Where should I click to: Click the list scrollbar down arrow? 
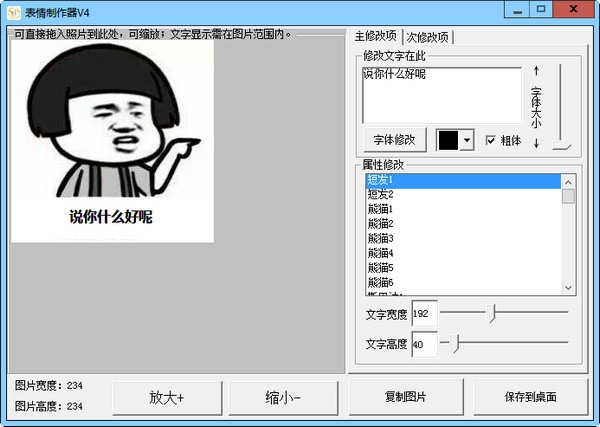[568, 288]
